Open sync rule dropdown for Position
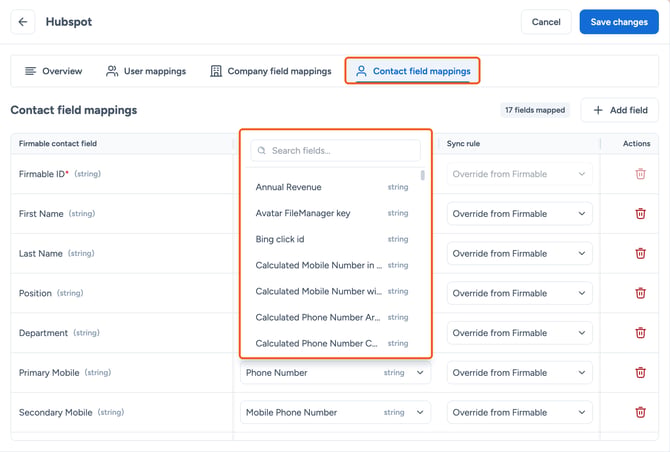670x452 pixels. point(520,293)
